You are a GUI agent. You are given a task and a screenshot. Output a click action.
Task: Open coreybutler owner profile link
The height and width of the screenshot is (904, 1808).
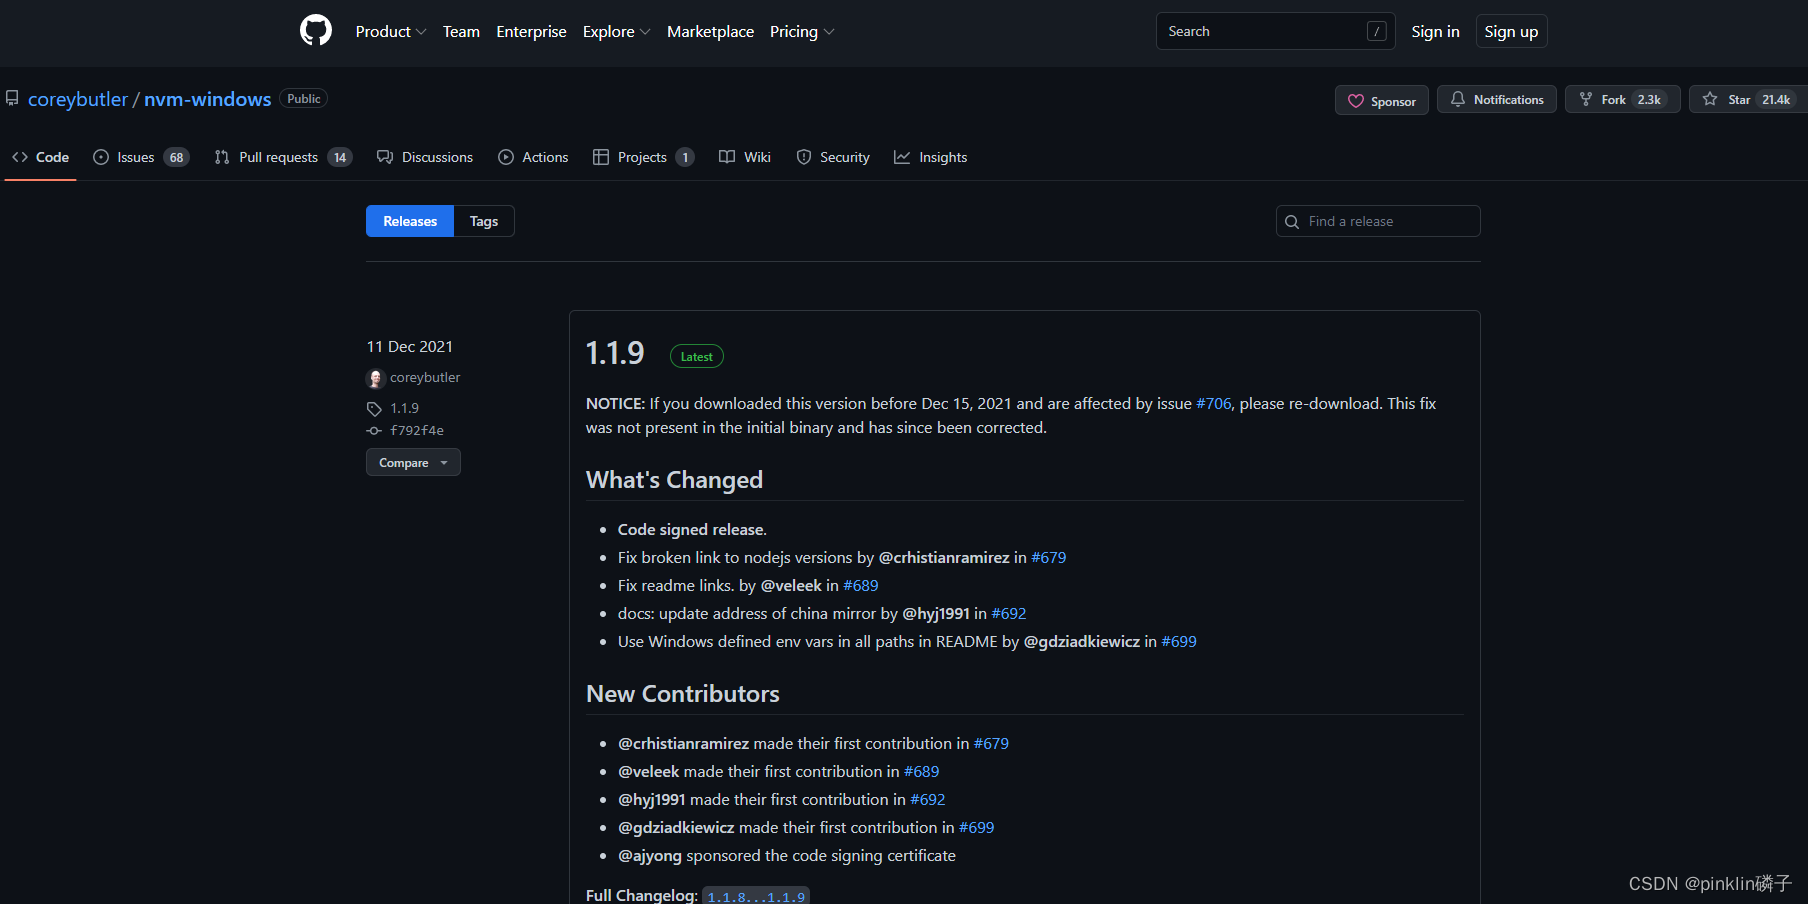[x=78, y=99]
